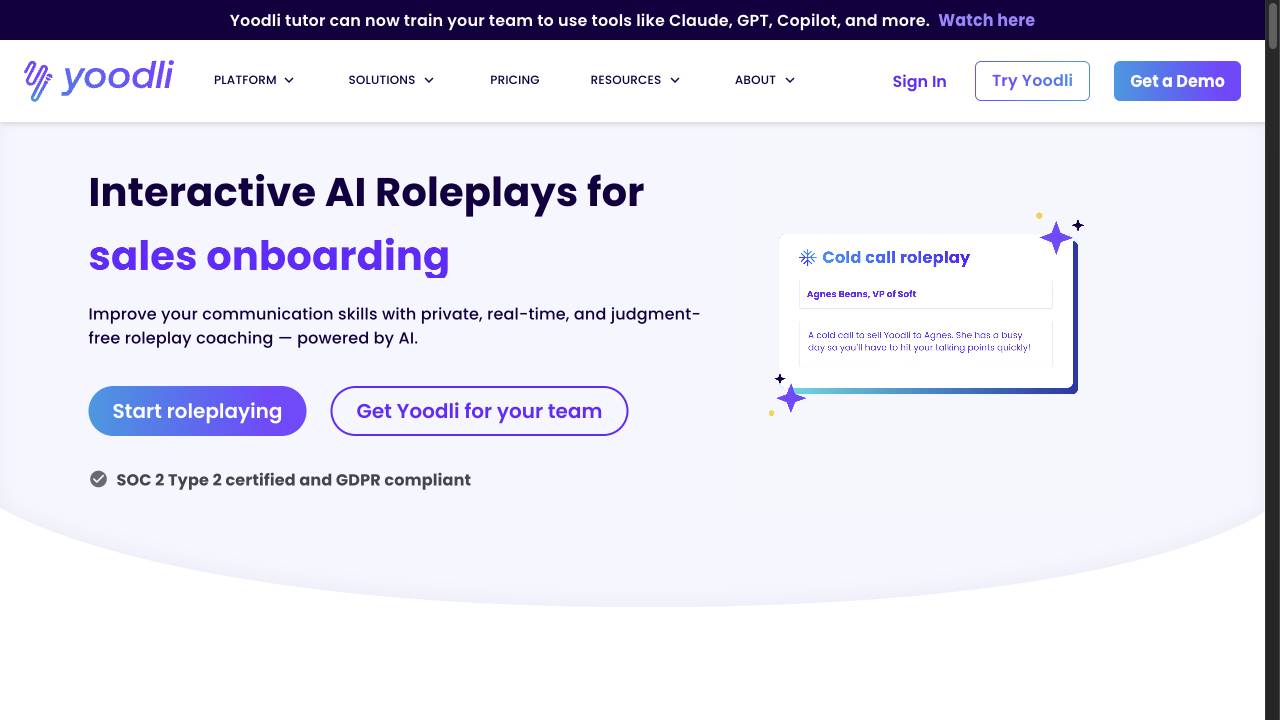
Task: Go to the Pricing page
Action: click(515, 80)
